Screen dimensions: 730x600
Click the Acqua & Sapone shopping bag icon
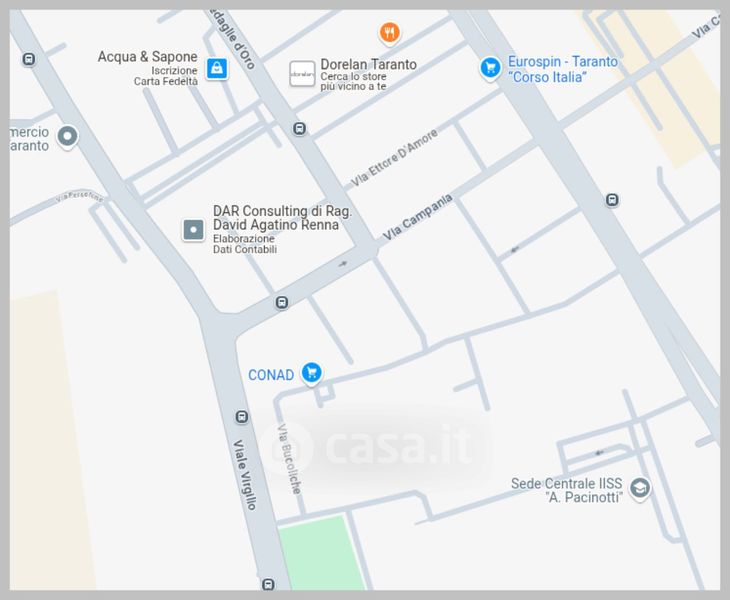[217, 69]
